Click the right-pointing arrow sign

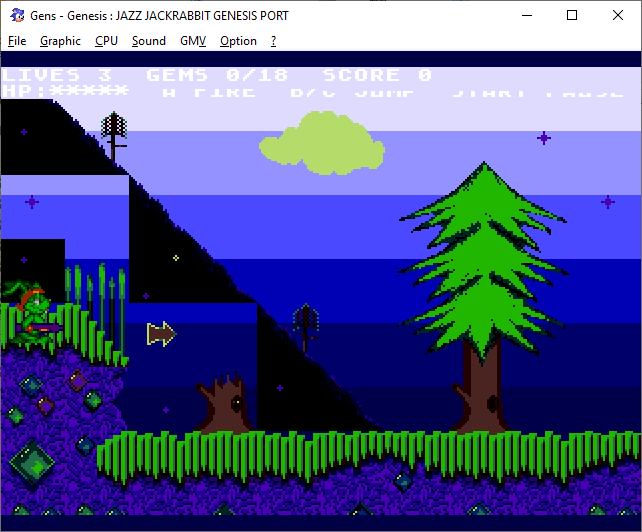pos(161,334)
